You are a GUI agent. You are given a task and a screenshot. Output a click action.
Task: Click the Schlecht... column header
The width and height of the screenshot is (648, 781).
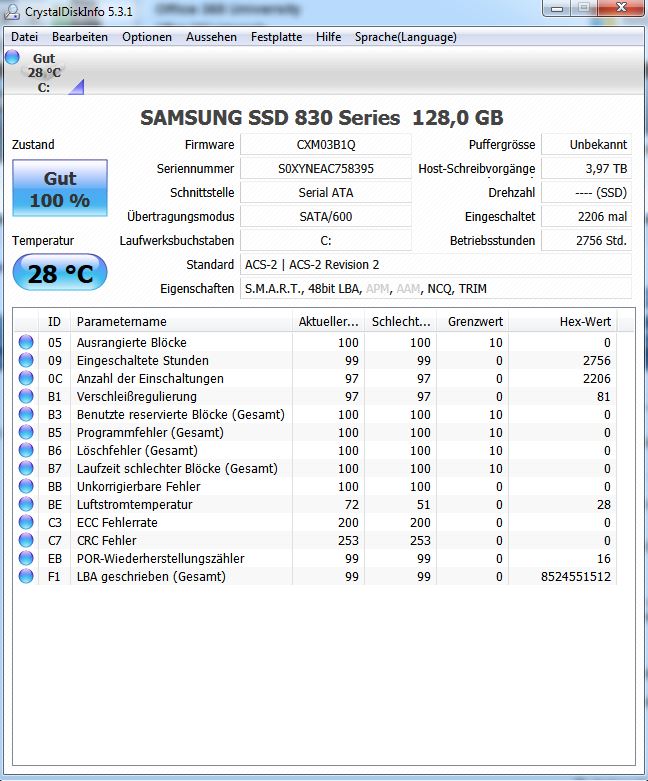tap(401, 321)
